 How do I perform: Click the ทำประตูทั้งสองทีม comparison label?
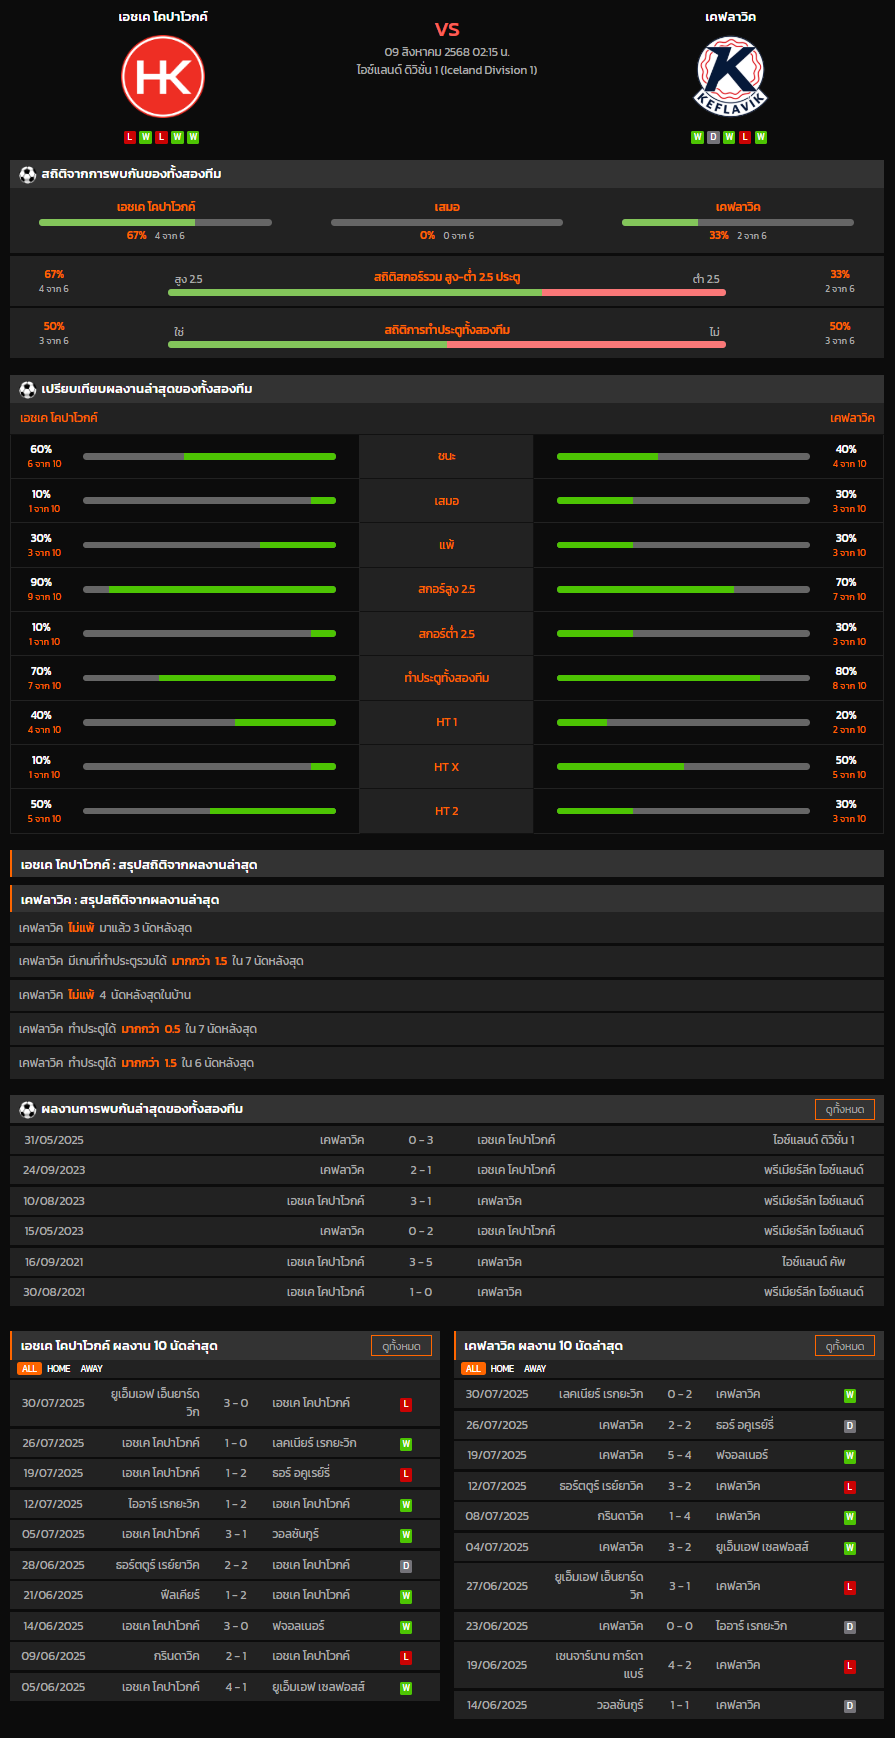pos(446,678)
